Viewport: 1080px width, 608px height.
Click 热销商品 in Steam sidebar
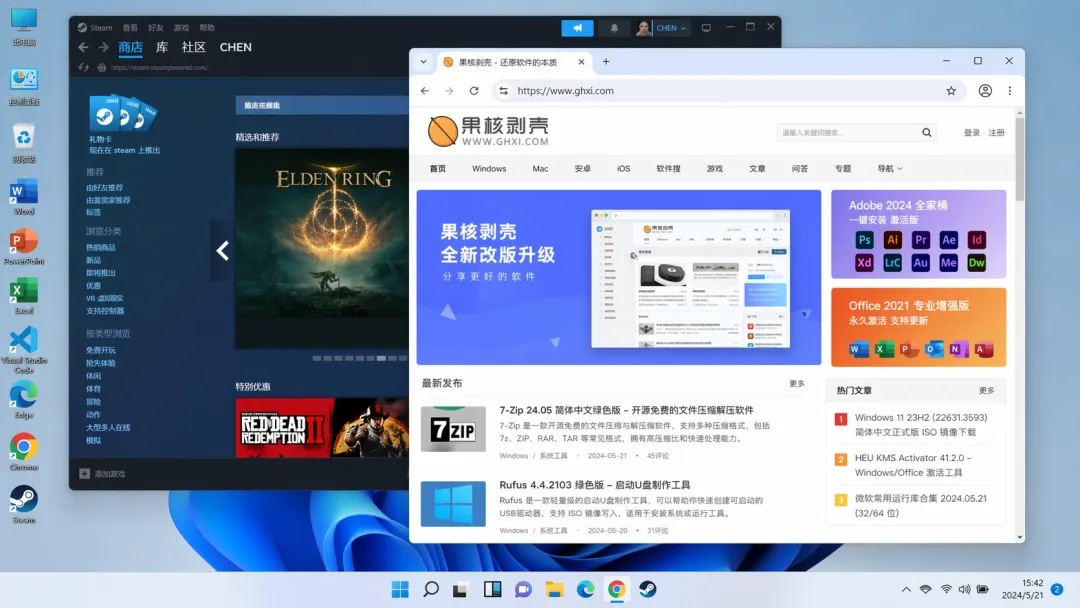coord(101,247)
